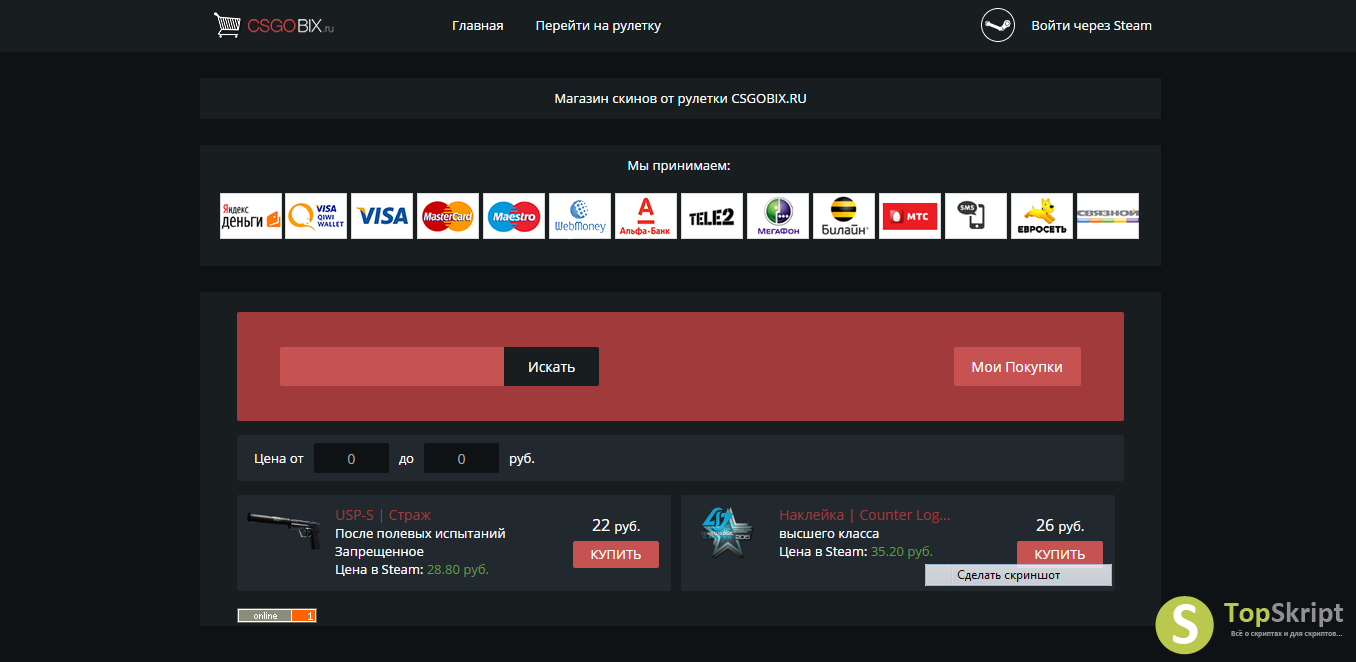Open the Наклейка | Counter Log... title
Viewport: 1356px width, 662px height.
click(x=865, y=515)
